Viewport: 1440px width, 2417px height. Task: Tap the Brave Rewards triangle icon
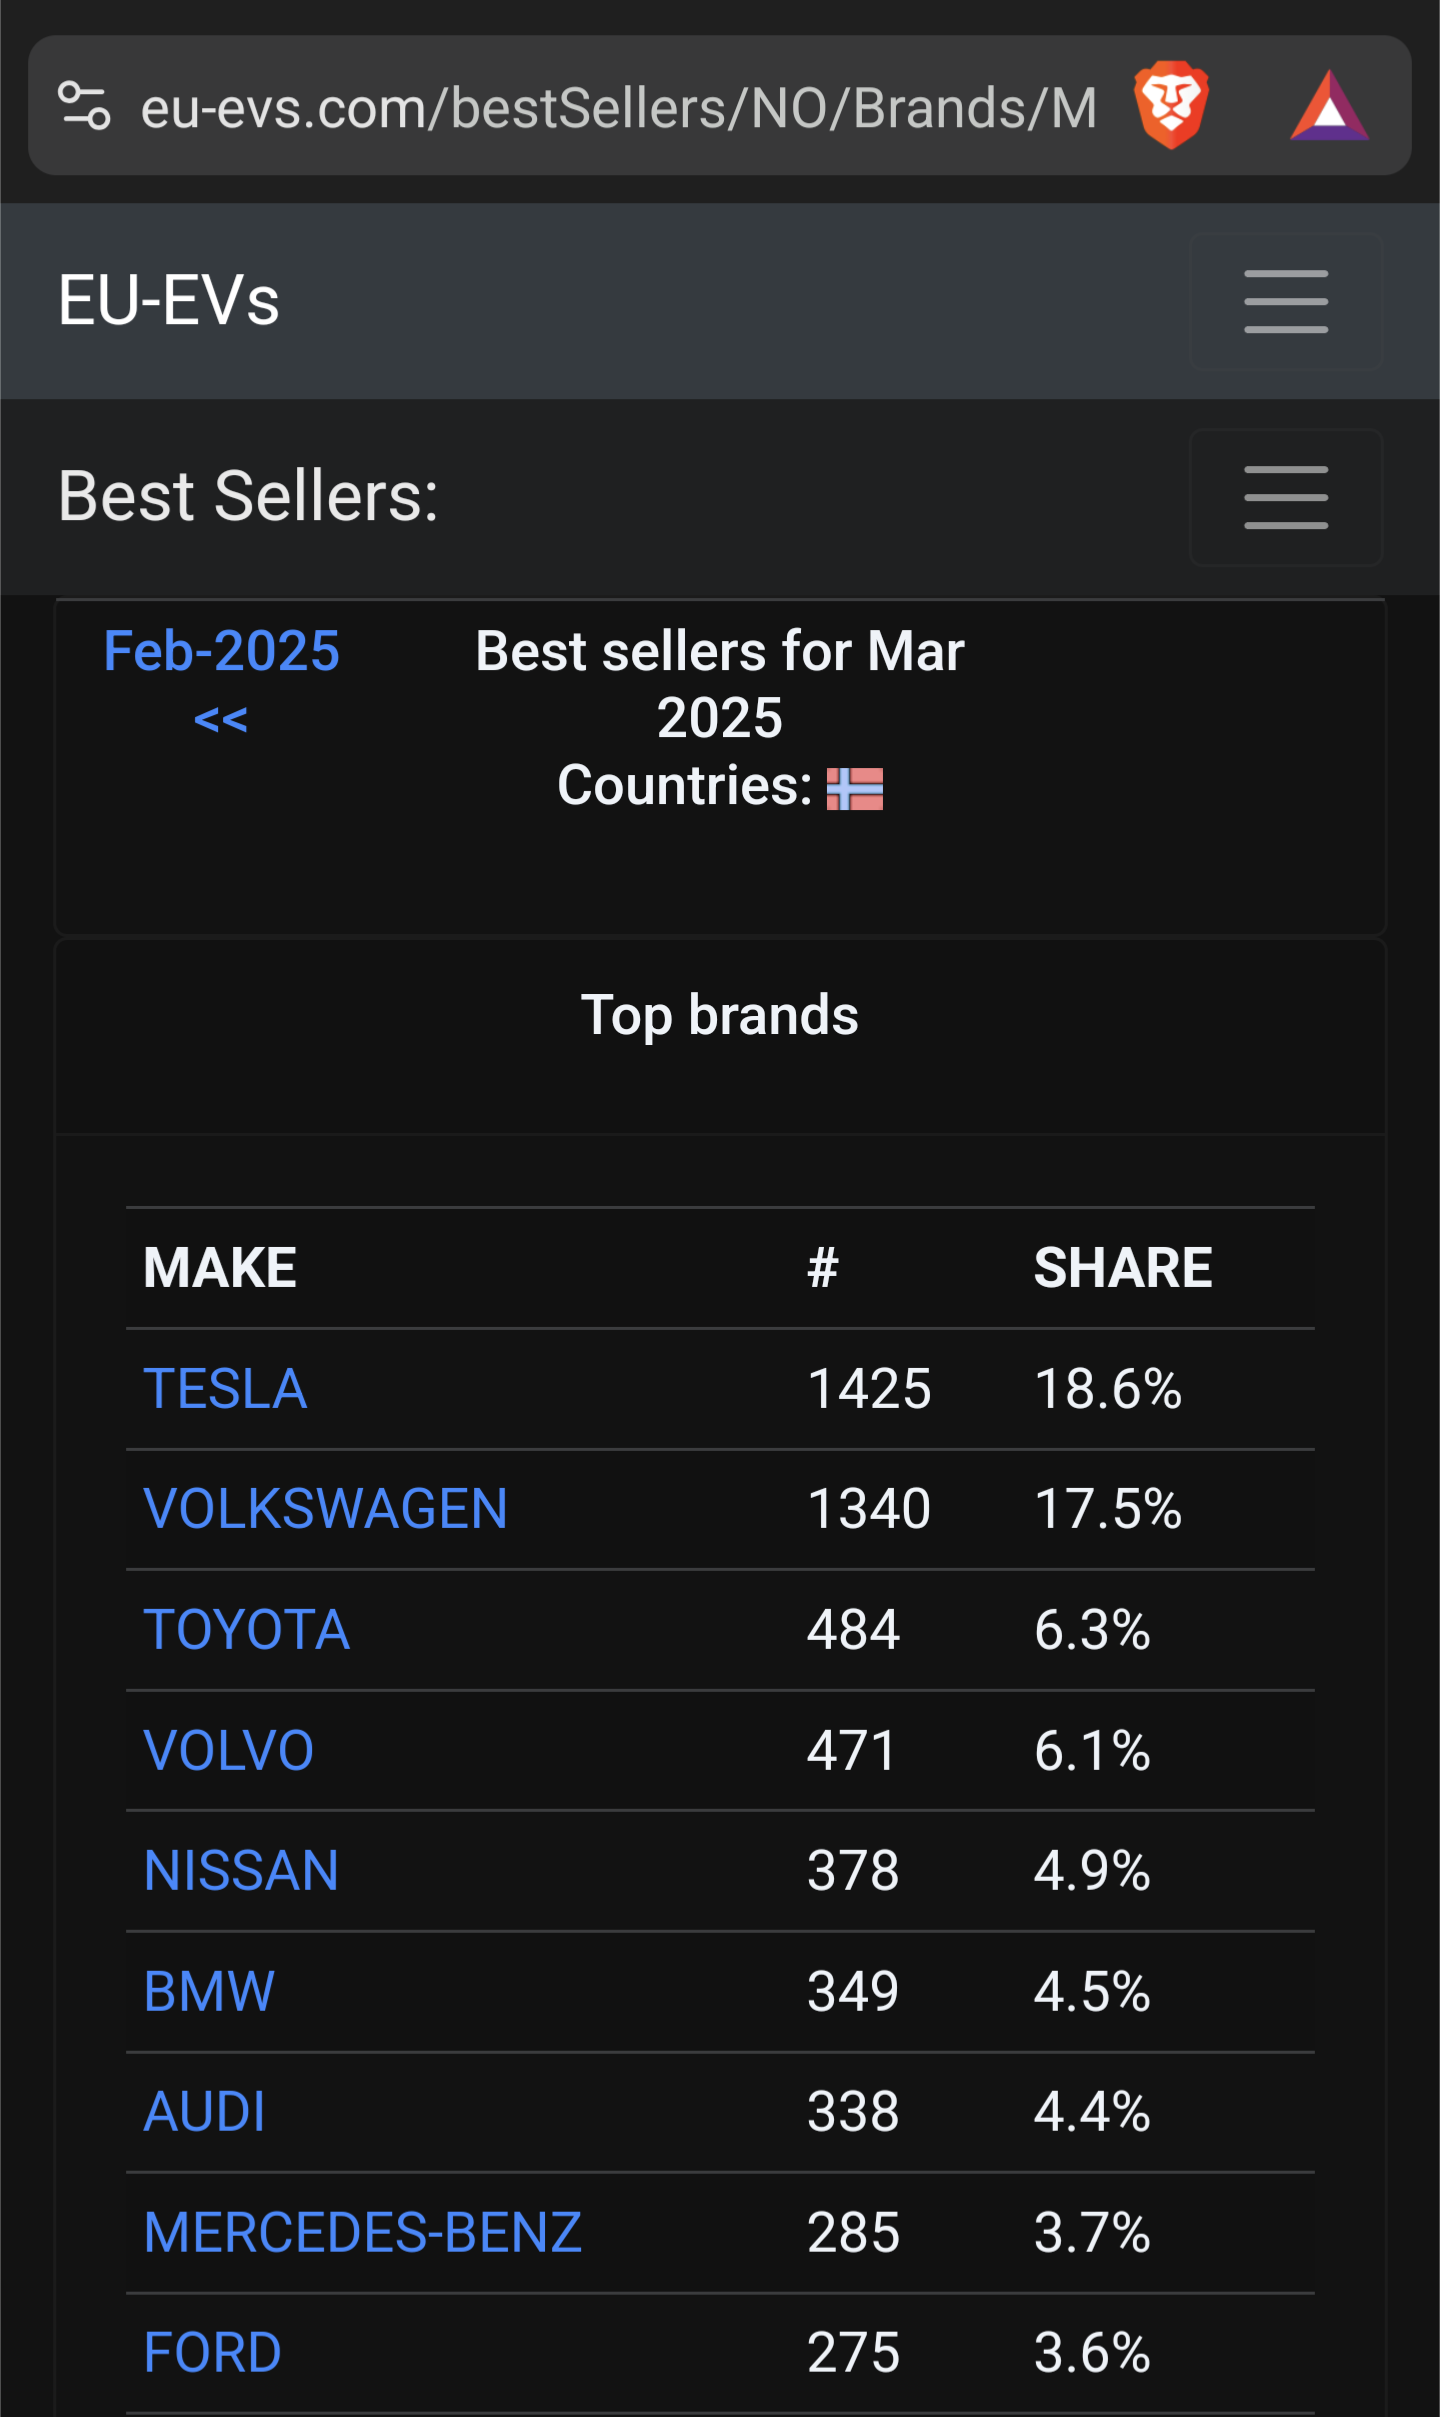pyautogui.click(x=1329, y=106)
